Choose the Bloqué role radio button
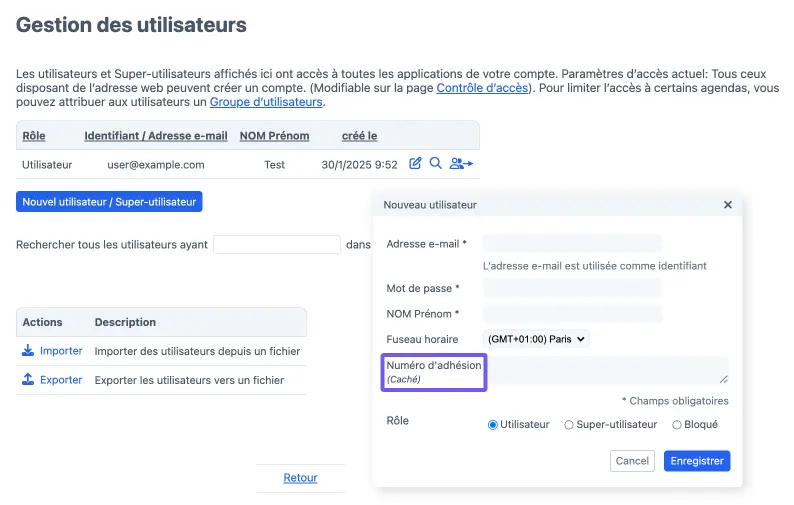Viewport: 794px width, 505px height. (677, 425)
